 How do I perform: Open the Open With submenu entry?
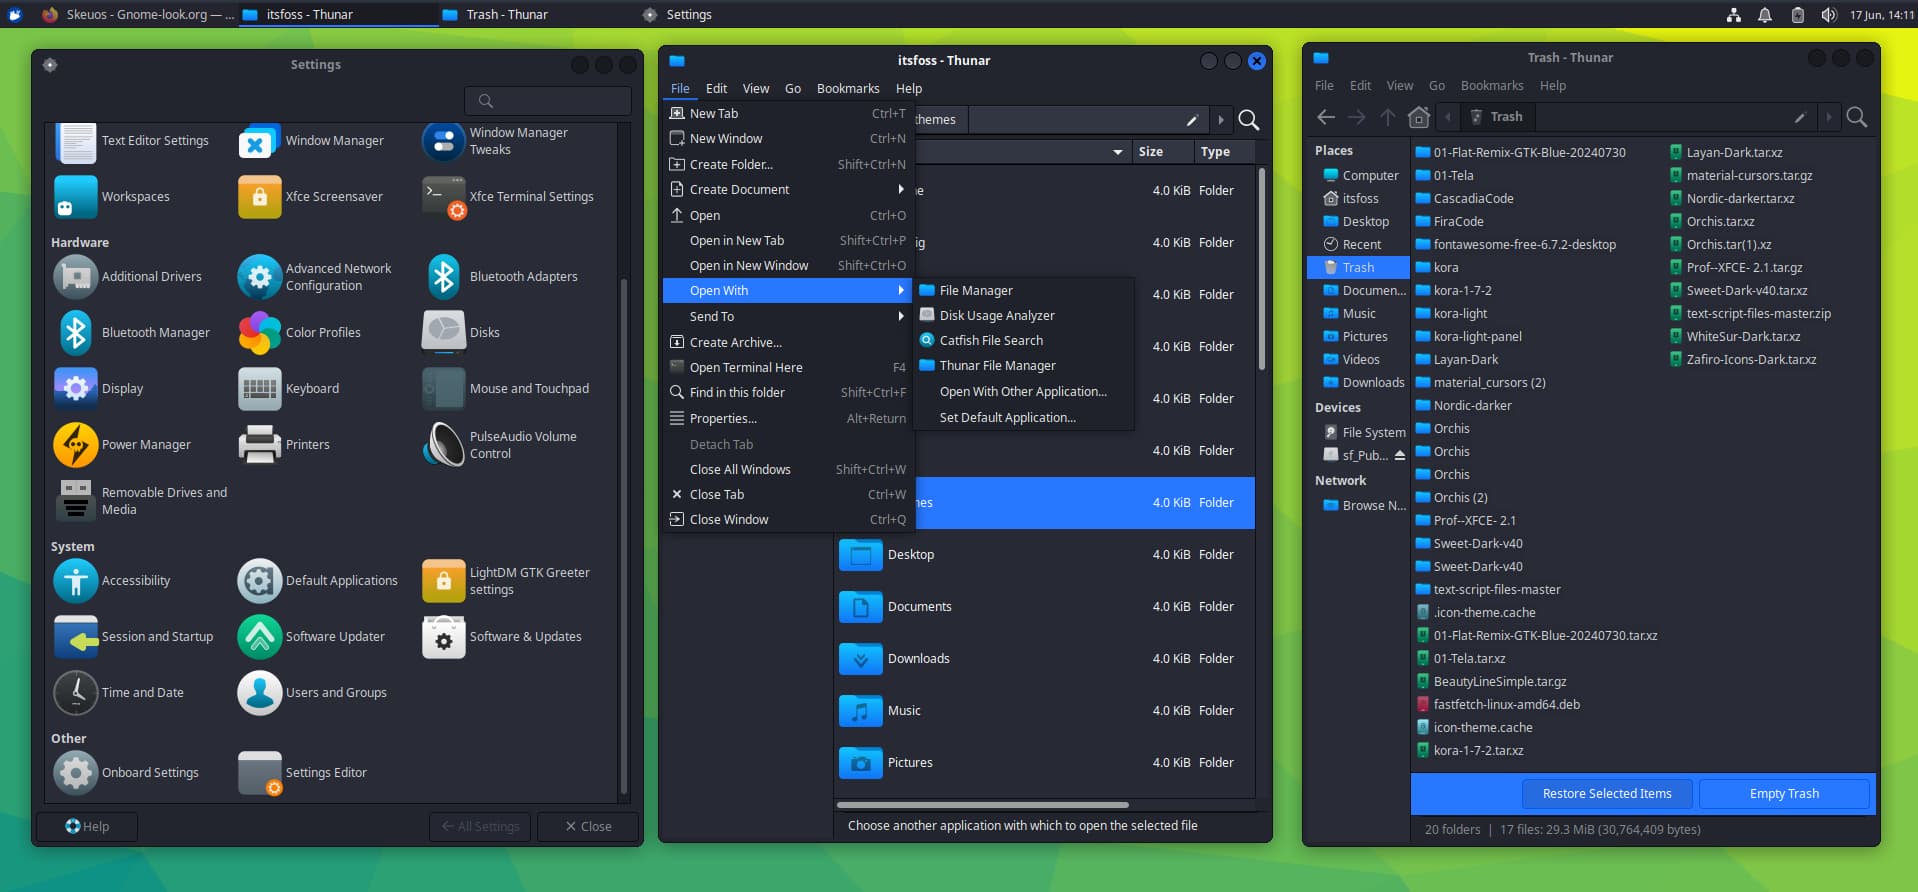click(x=788, y=291)
